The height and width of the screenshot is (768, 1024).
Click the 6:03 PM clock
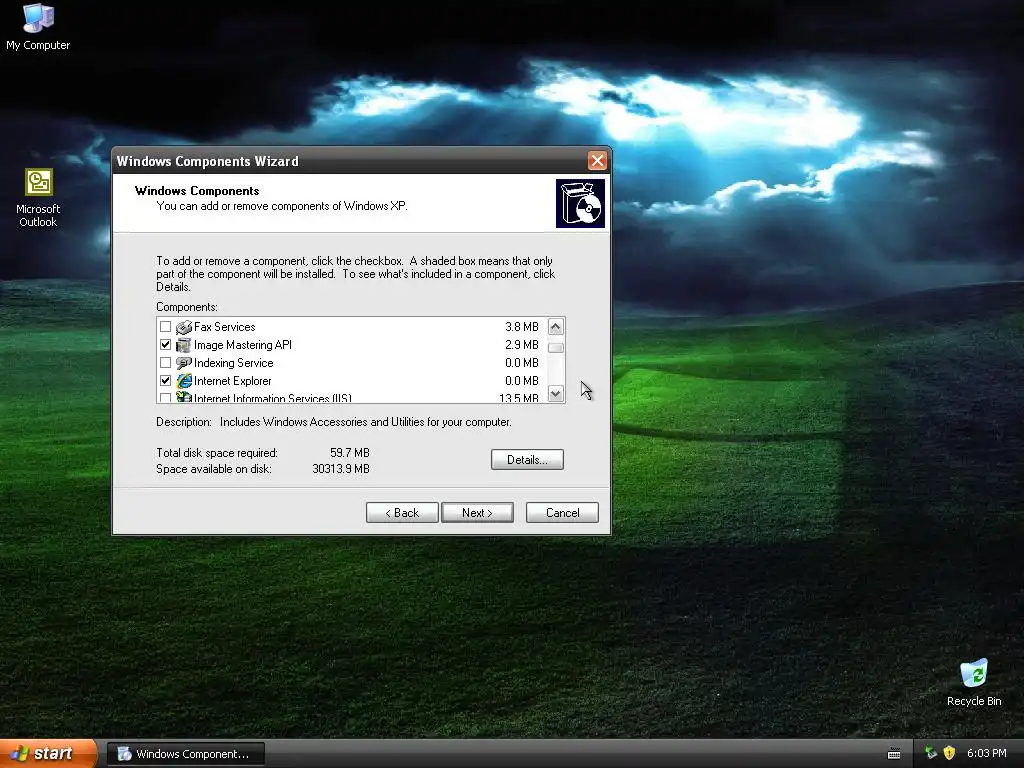pos(987,753)
